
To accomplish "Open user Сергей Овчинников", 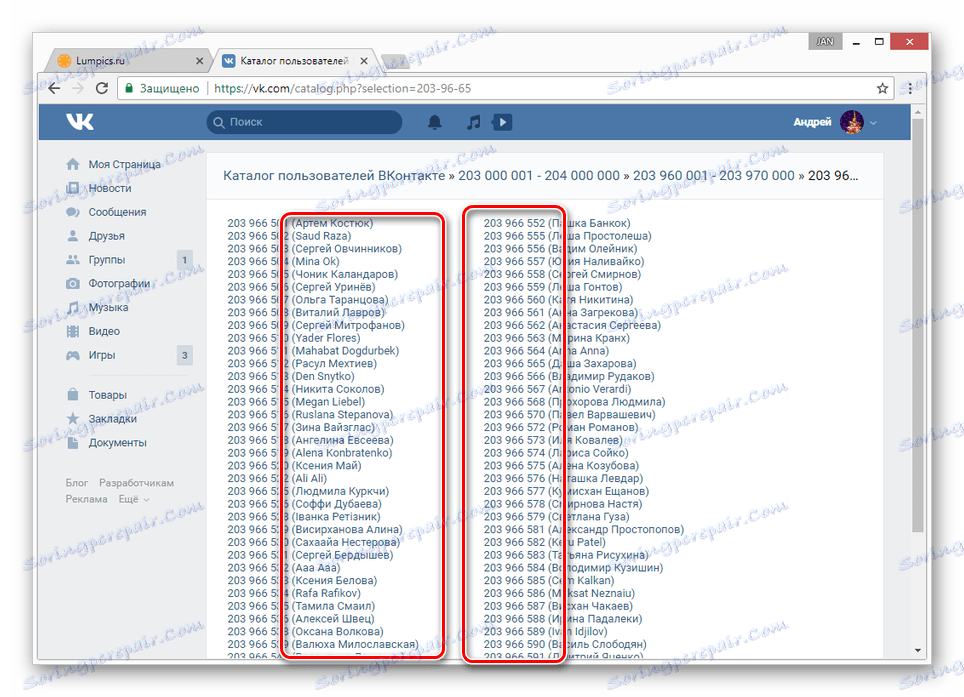I will [314, 249].
